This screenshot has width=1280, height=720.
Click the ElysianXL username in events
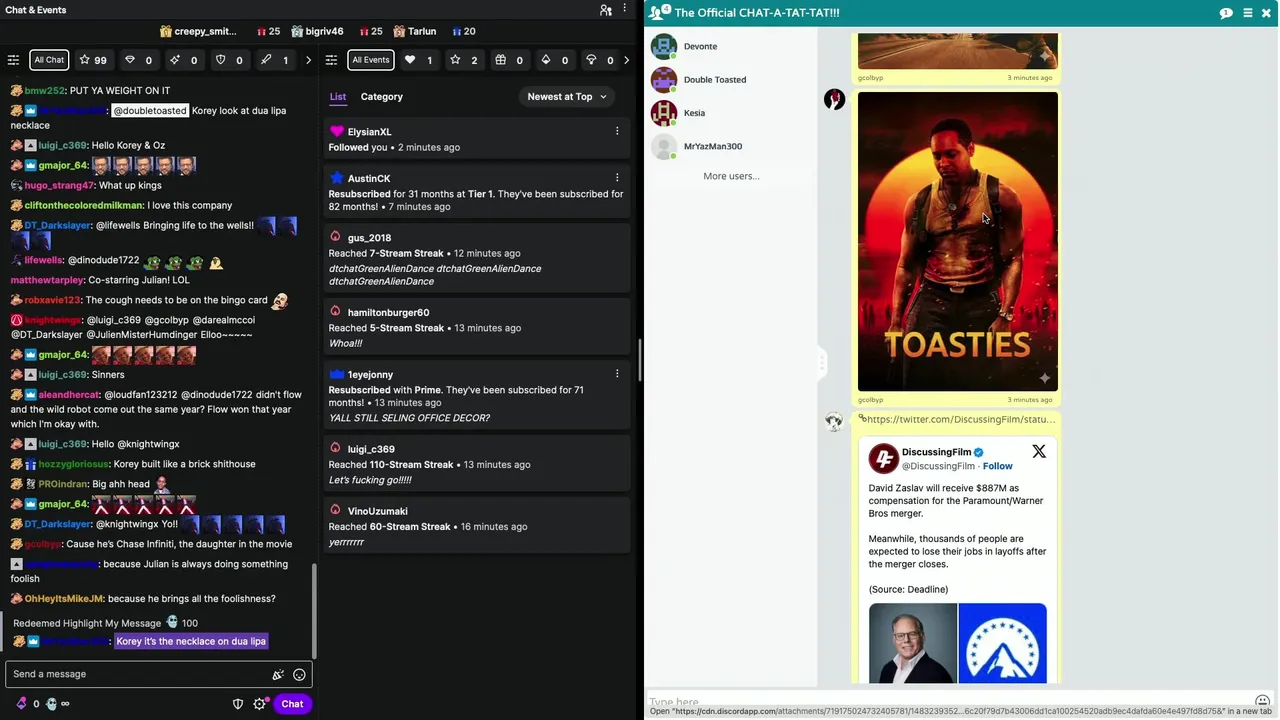[x=369, y=132]
